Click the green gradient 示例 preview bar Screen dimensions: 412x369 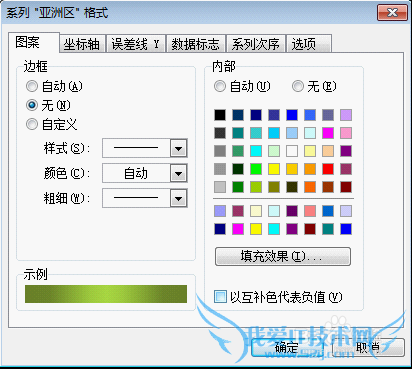pos(106,294)
